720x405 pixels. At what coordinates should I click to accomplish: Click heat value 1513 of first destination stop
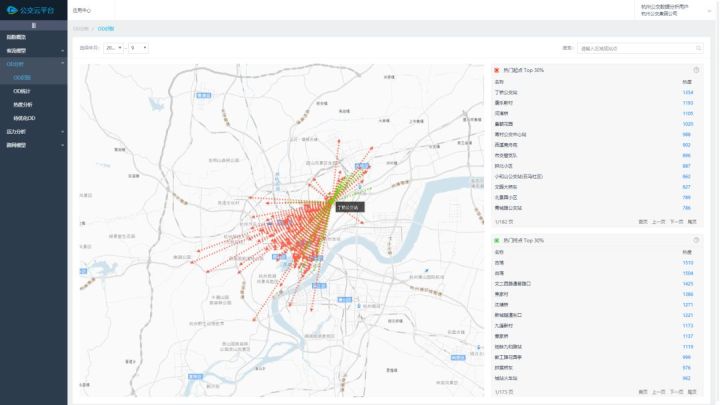(687, 263)
